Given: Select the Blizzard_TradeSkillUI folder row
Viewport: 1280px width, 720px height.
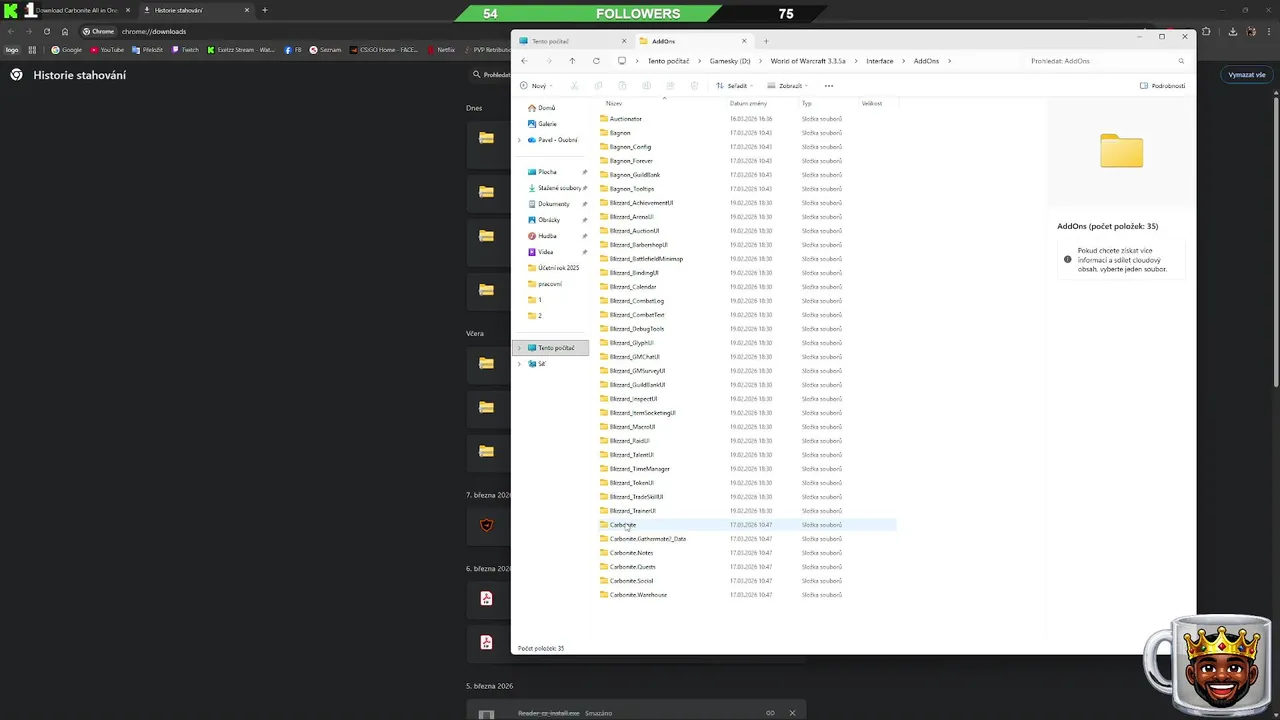Looking at the screenshot, I should click(747, 497).
